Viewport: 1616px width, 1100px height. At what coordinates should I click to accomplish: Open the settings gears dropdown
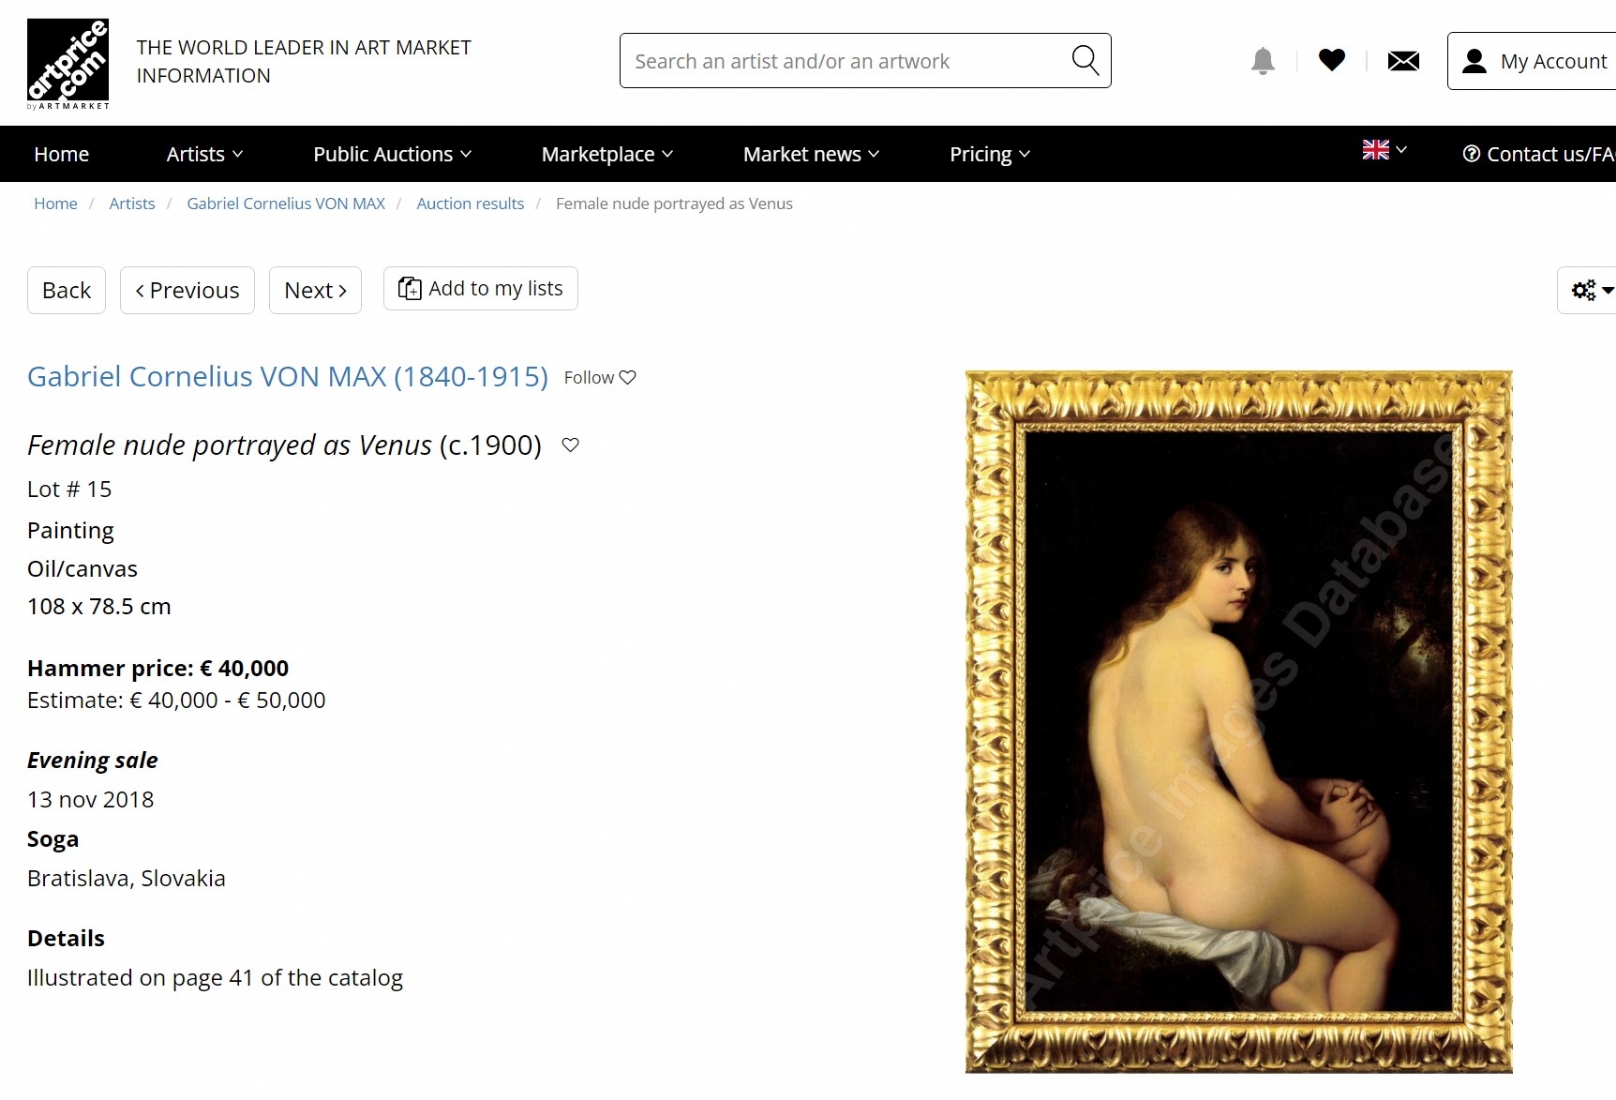1591,290
